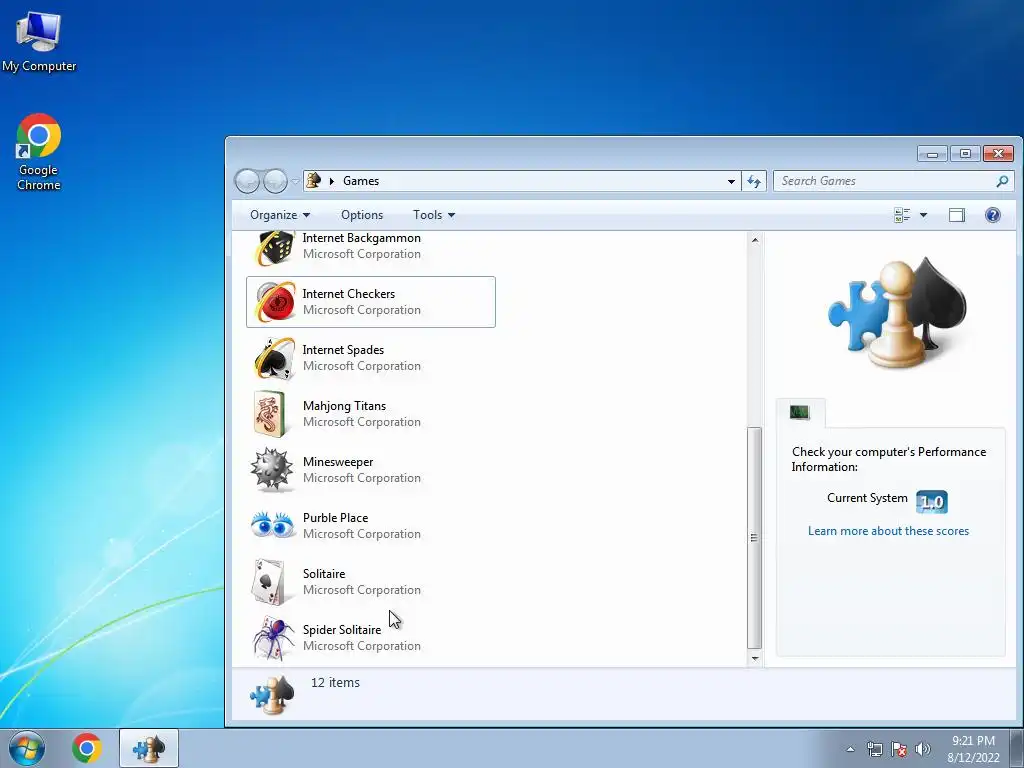Select the Google Chrome desktop shortcut

(x=39, y=152)
